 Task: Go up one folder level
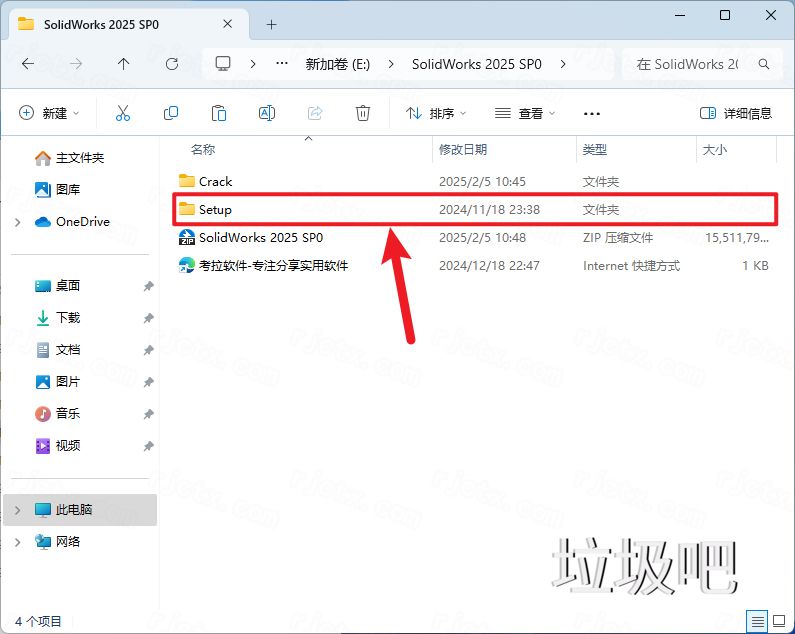[123, 64]
